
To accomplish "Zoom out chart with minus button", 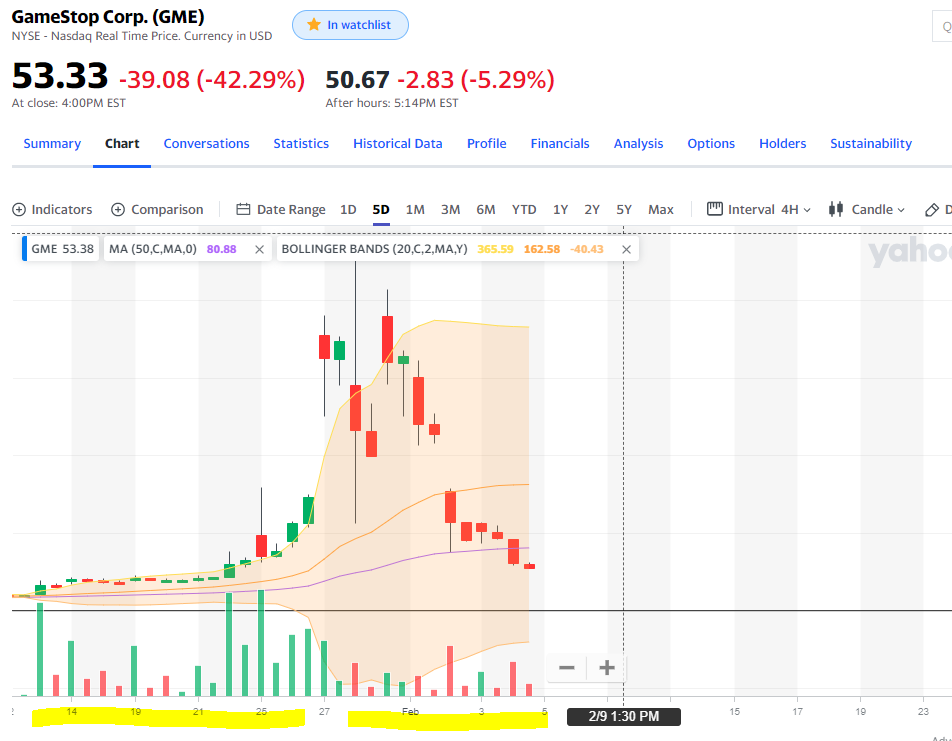I will [x=566, y=668].
